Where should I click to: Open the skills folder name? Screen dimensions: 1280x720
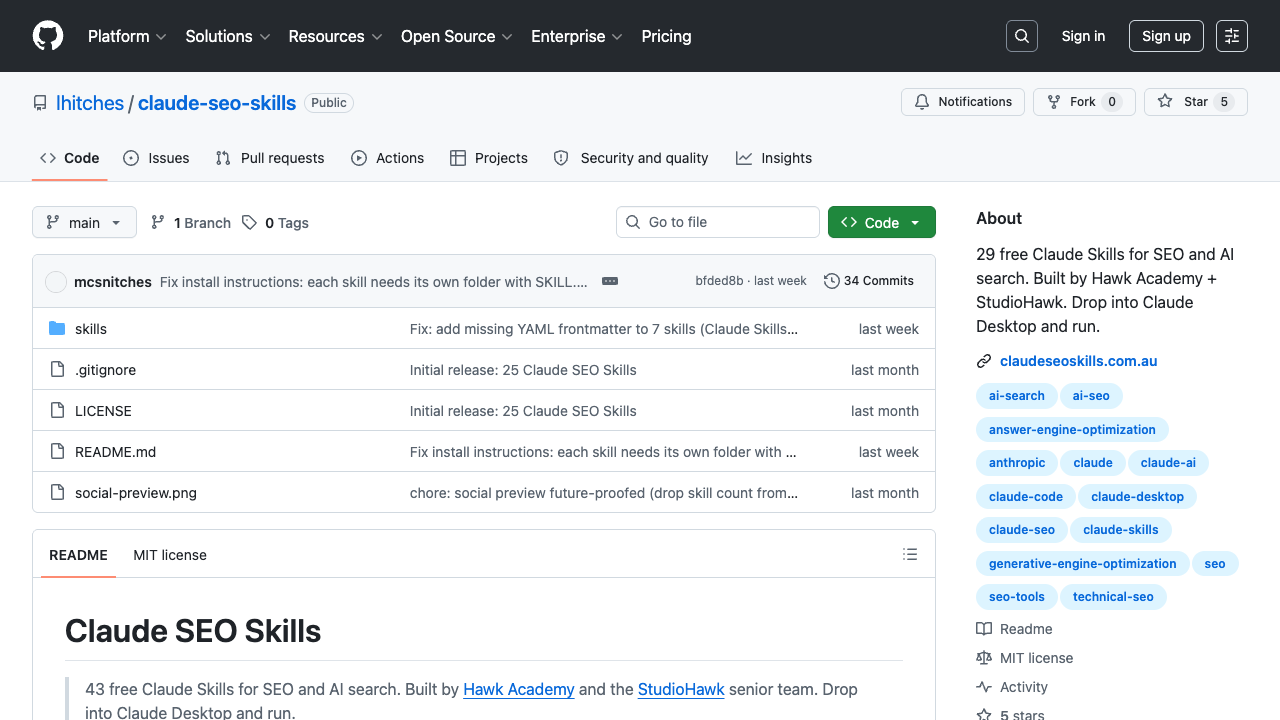click(x=91, y=329)
